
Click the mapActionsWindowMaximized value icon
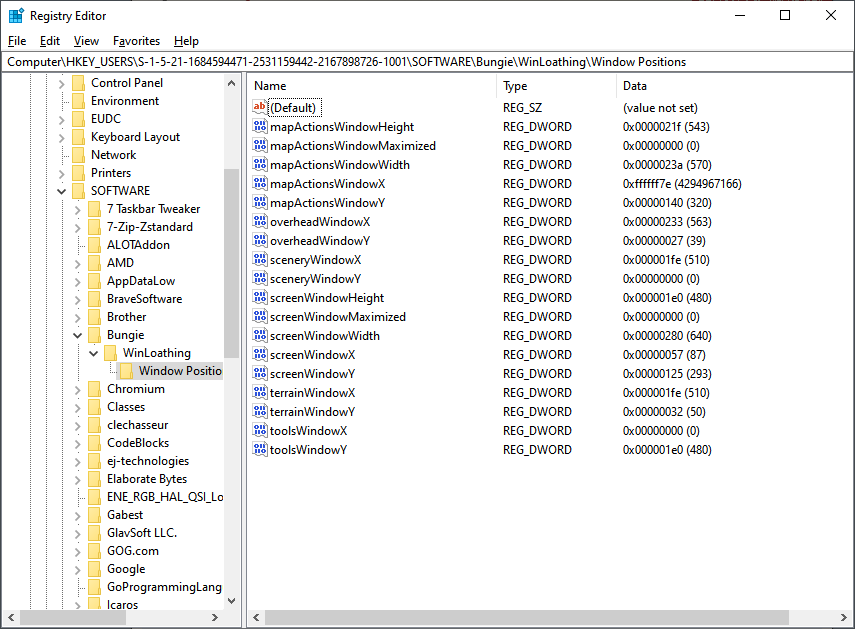pyautogui.click(x=260, y=146)
